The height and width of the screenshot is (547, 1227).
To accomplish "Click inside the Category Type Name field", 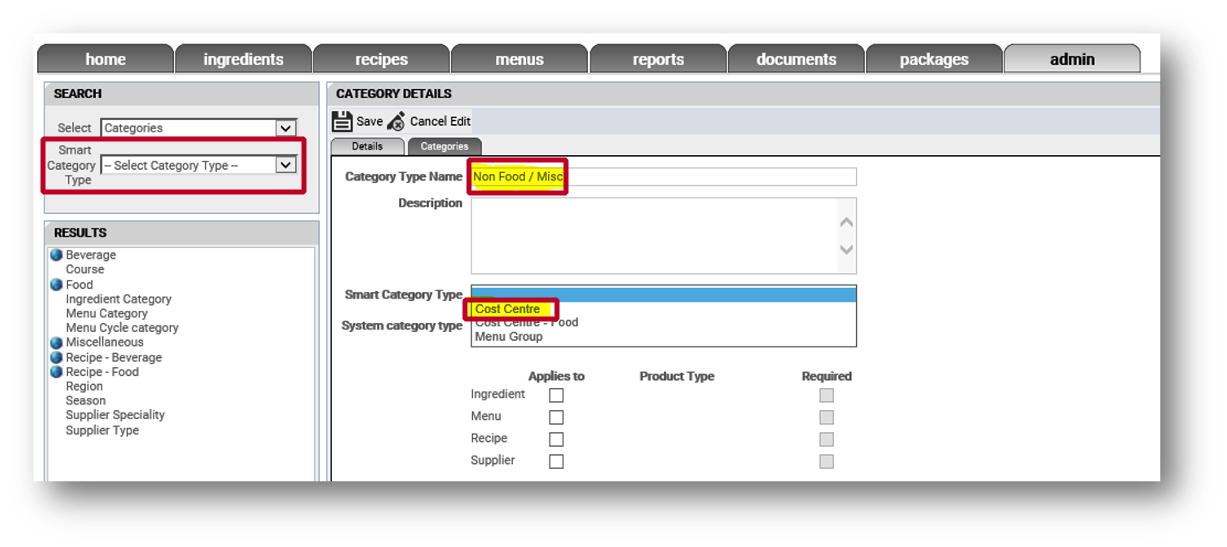I will (664, 177).
